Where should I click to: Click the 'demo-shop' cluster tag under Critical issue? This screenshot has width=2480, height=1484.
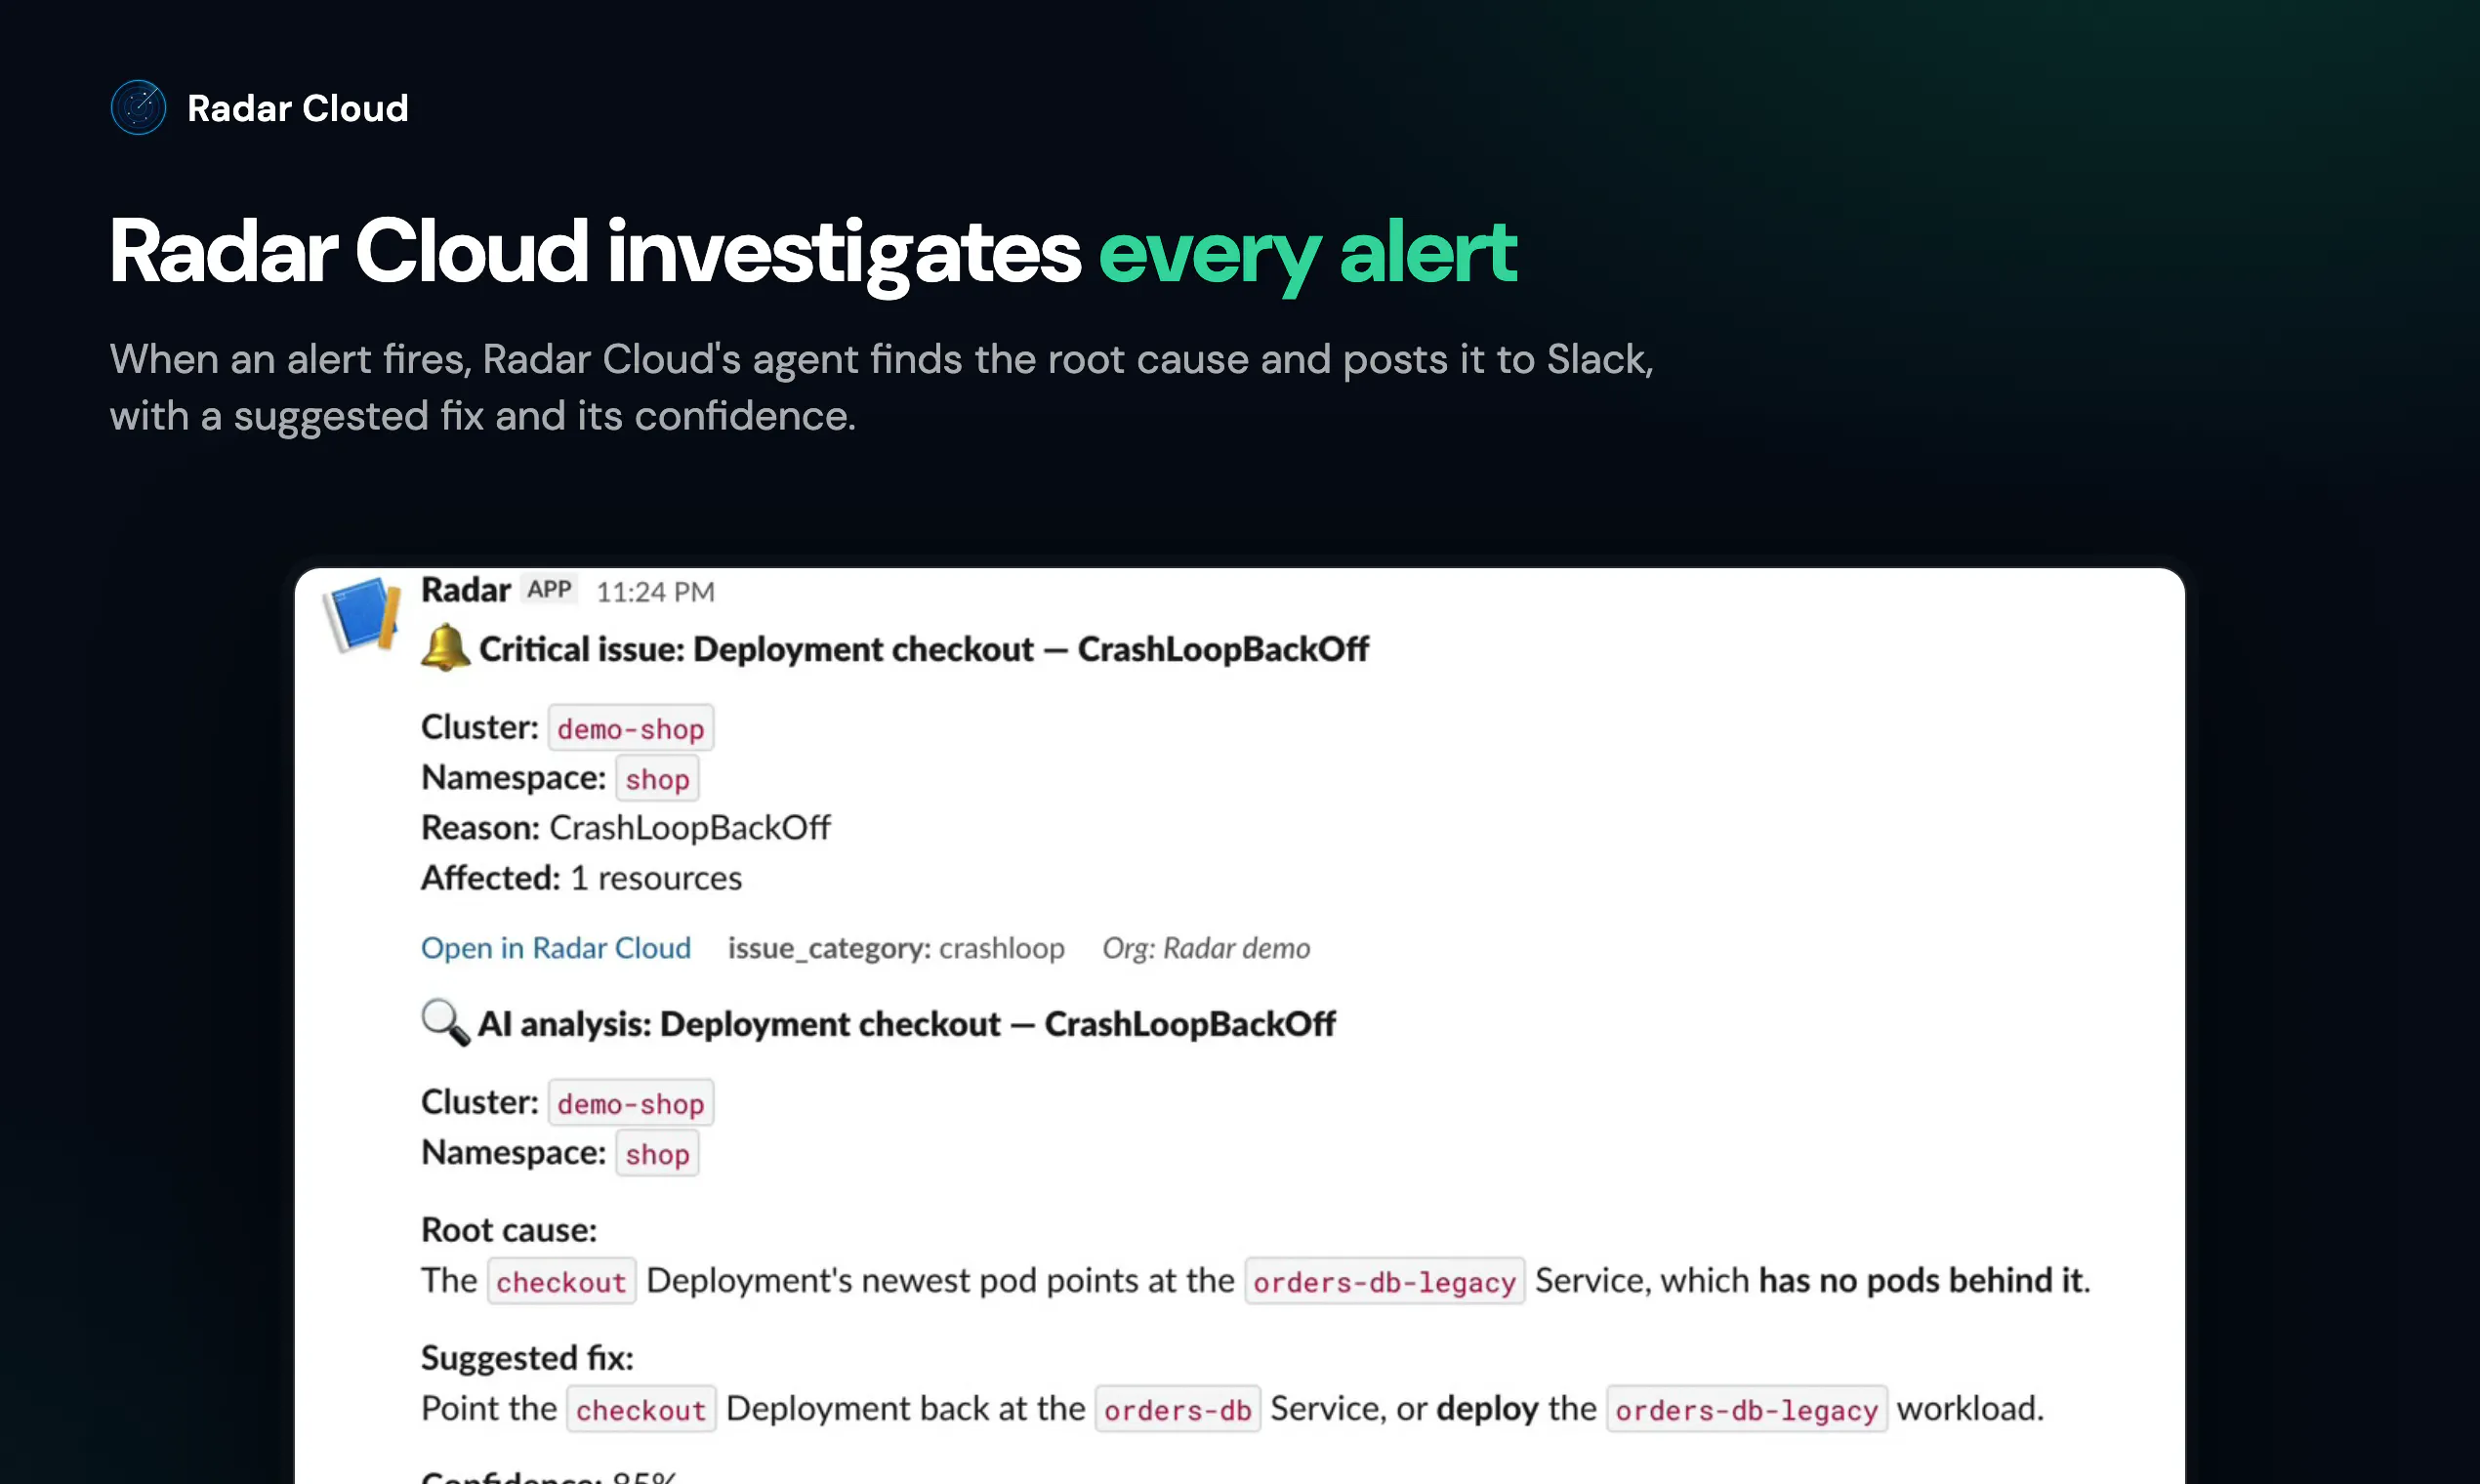[631, 728]
